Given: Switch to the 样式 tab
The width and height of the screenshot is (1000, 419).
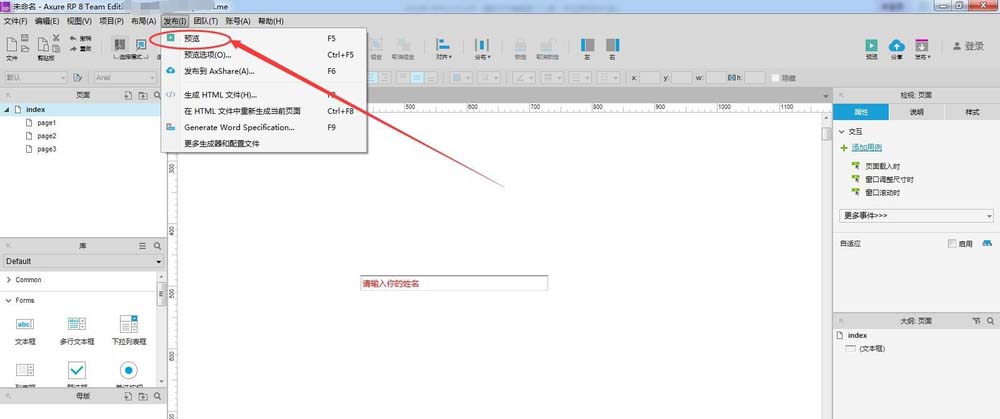Looking at the screenshot, I should pyautogui.click(x=972, y=112).
